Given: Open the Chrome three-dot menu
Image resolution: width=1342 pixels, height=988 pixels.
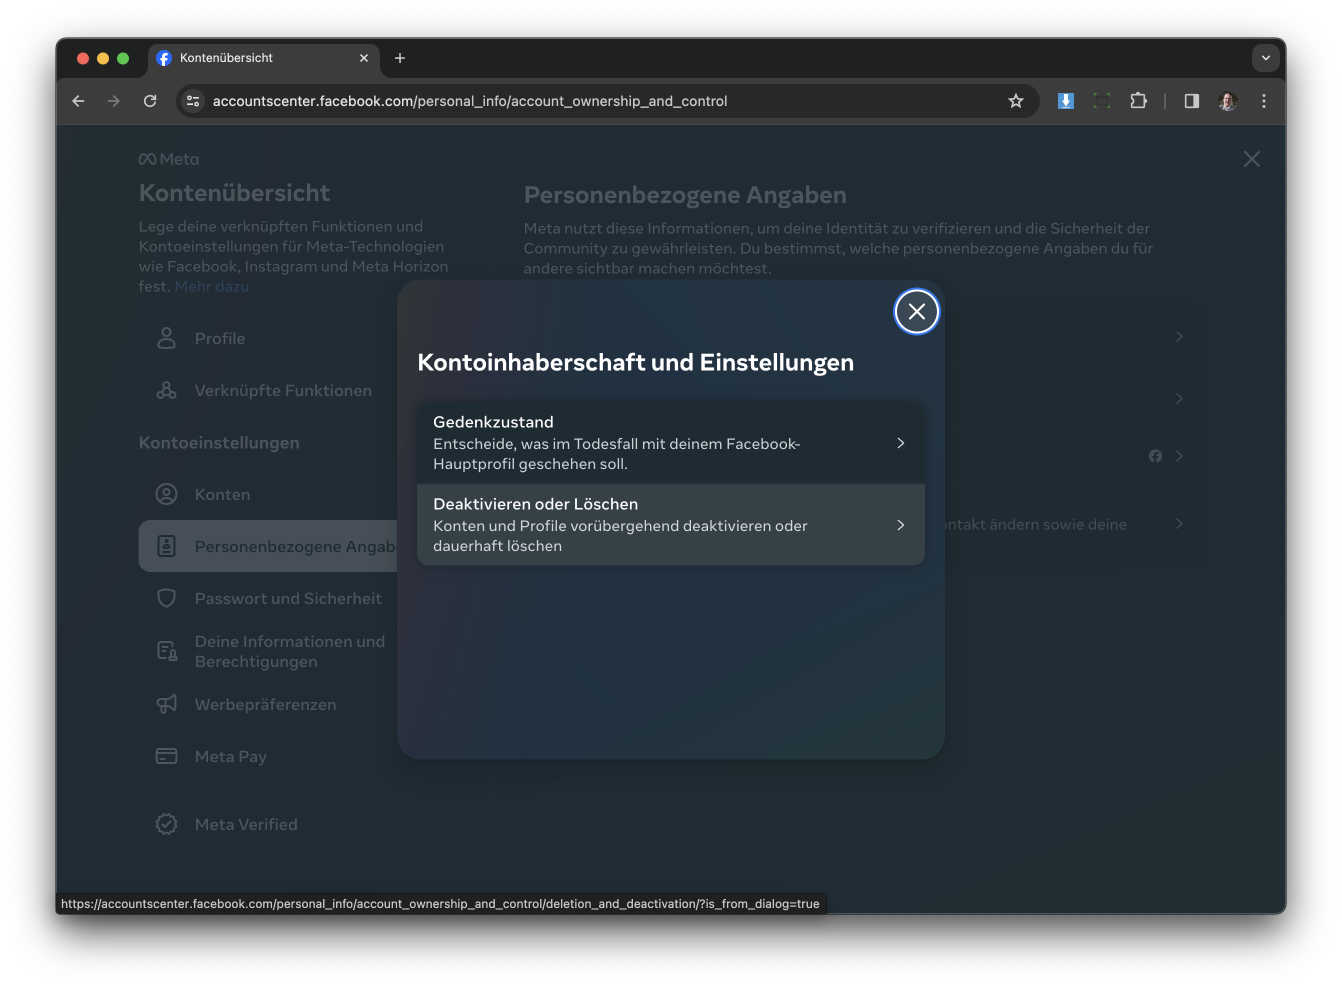Looking at the screenshot, I should [1263, 101].
